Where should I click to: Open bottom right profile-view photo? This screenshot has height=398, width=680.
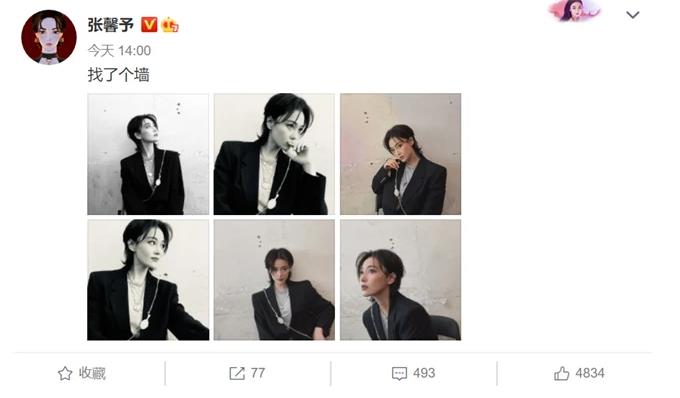point(400,280)
